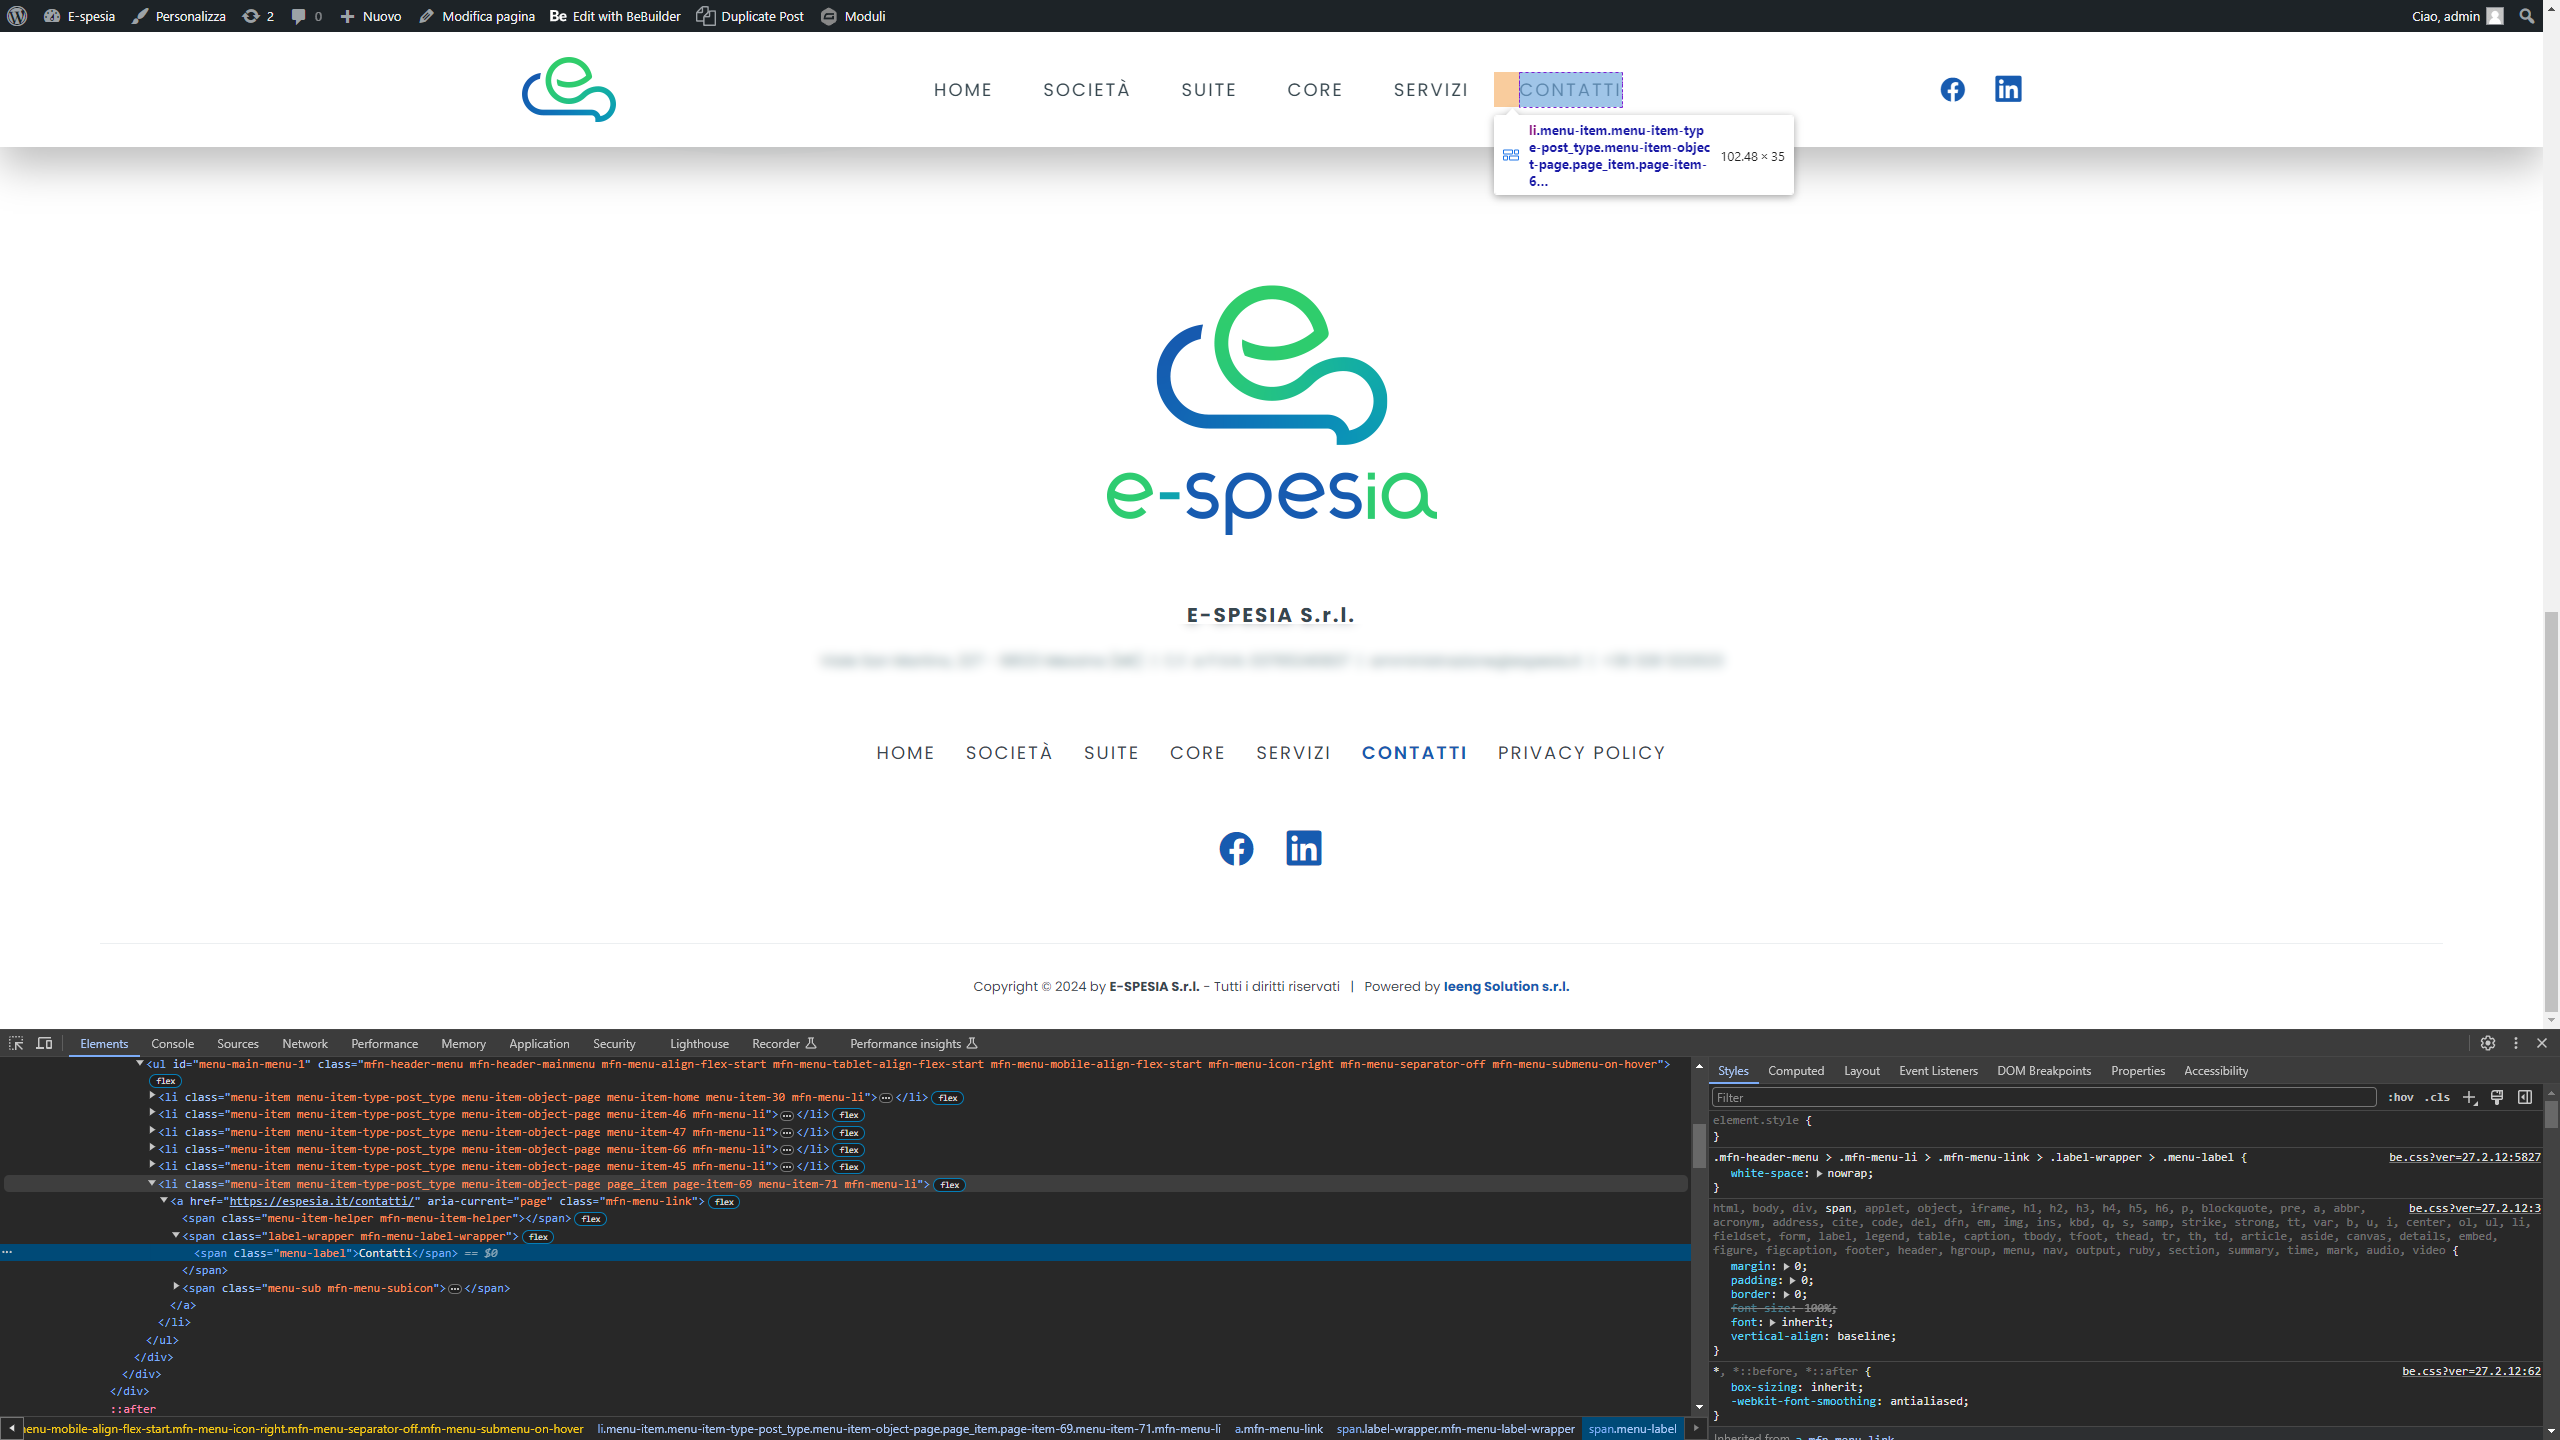Image resolution: width=2560 pixels, height=1440 pixels.
Task: Click the new style rule plus icon
Action: tap(2469, 1097)
